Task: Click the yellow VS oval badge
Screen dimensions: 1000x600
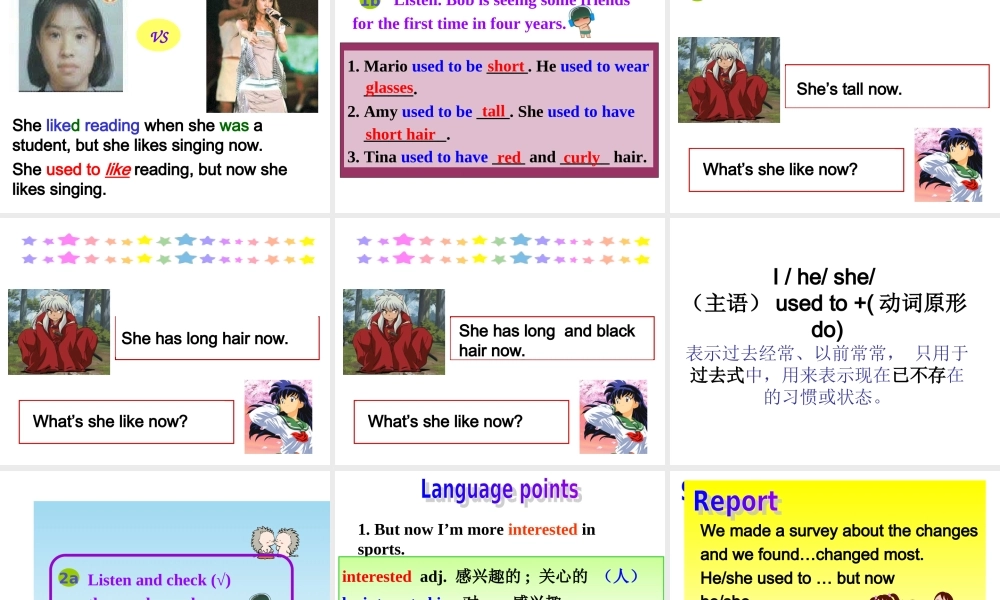Action: tap(158, 35)
